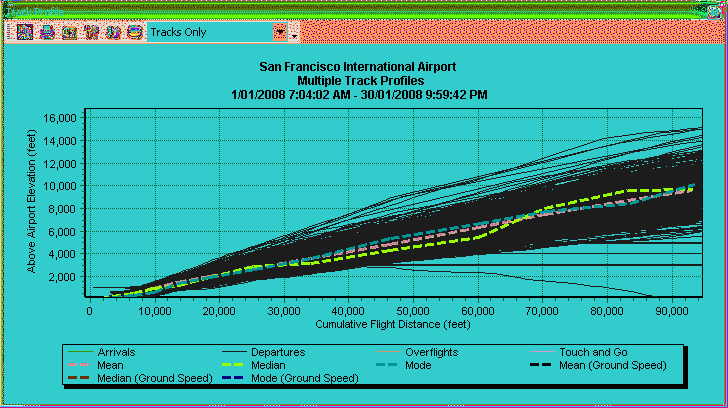This screenshot has height=408, width=728.
Task: Open the Tracks Only dropdown arrow
Action: pyautogui.click(x=280, y=32)
